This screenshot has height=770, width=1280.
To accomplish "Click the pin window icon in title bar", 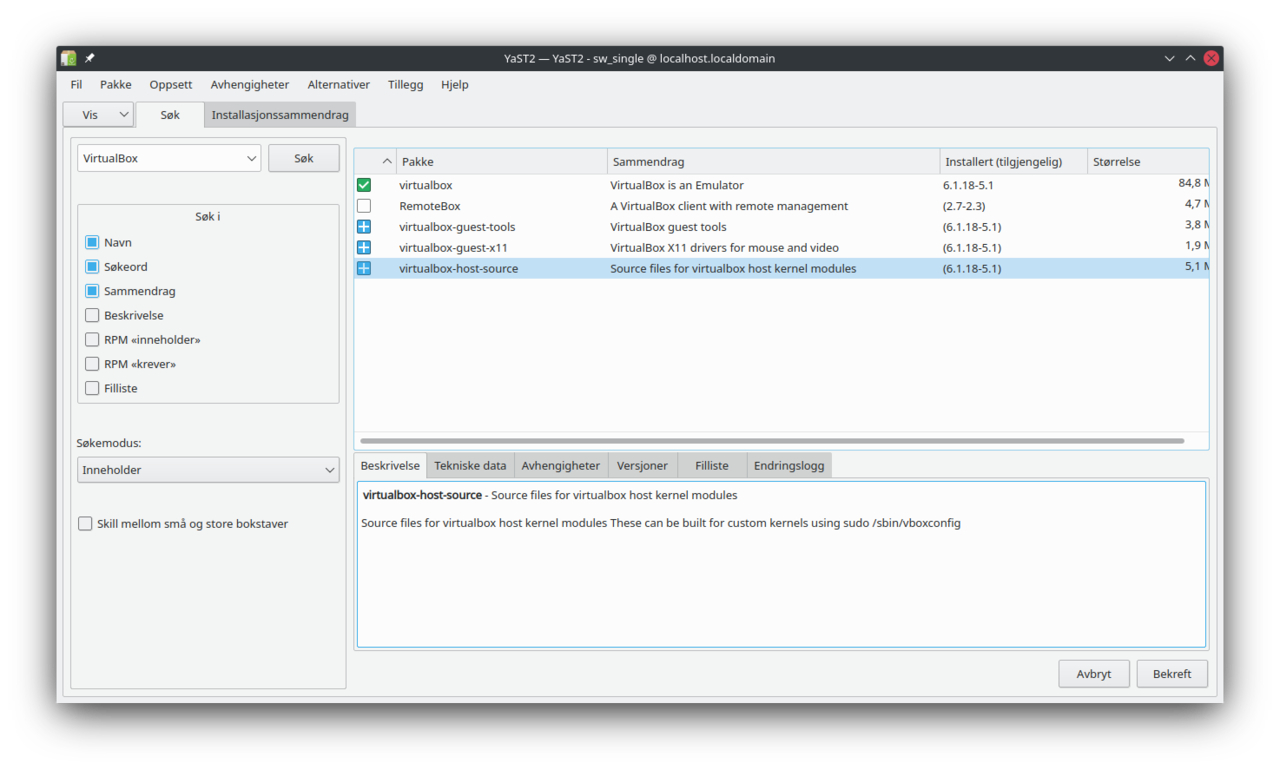I will [x=89, y=58].
